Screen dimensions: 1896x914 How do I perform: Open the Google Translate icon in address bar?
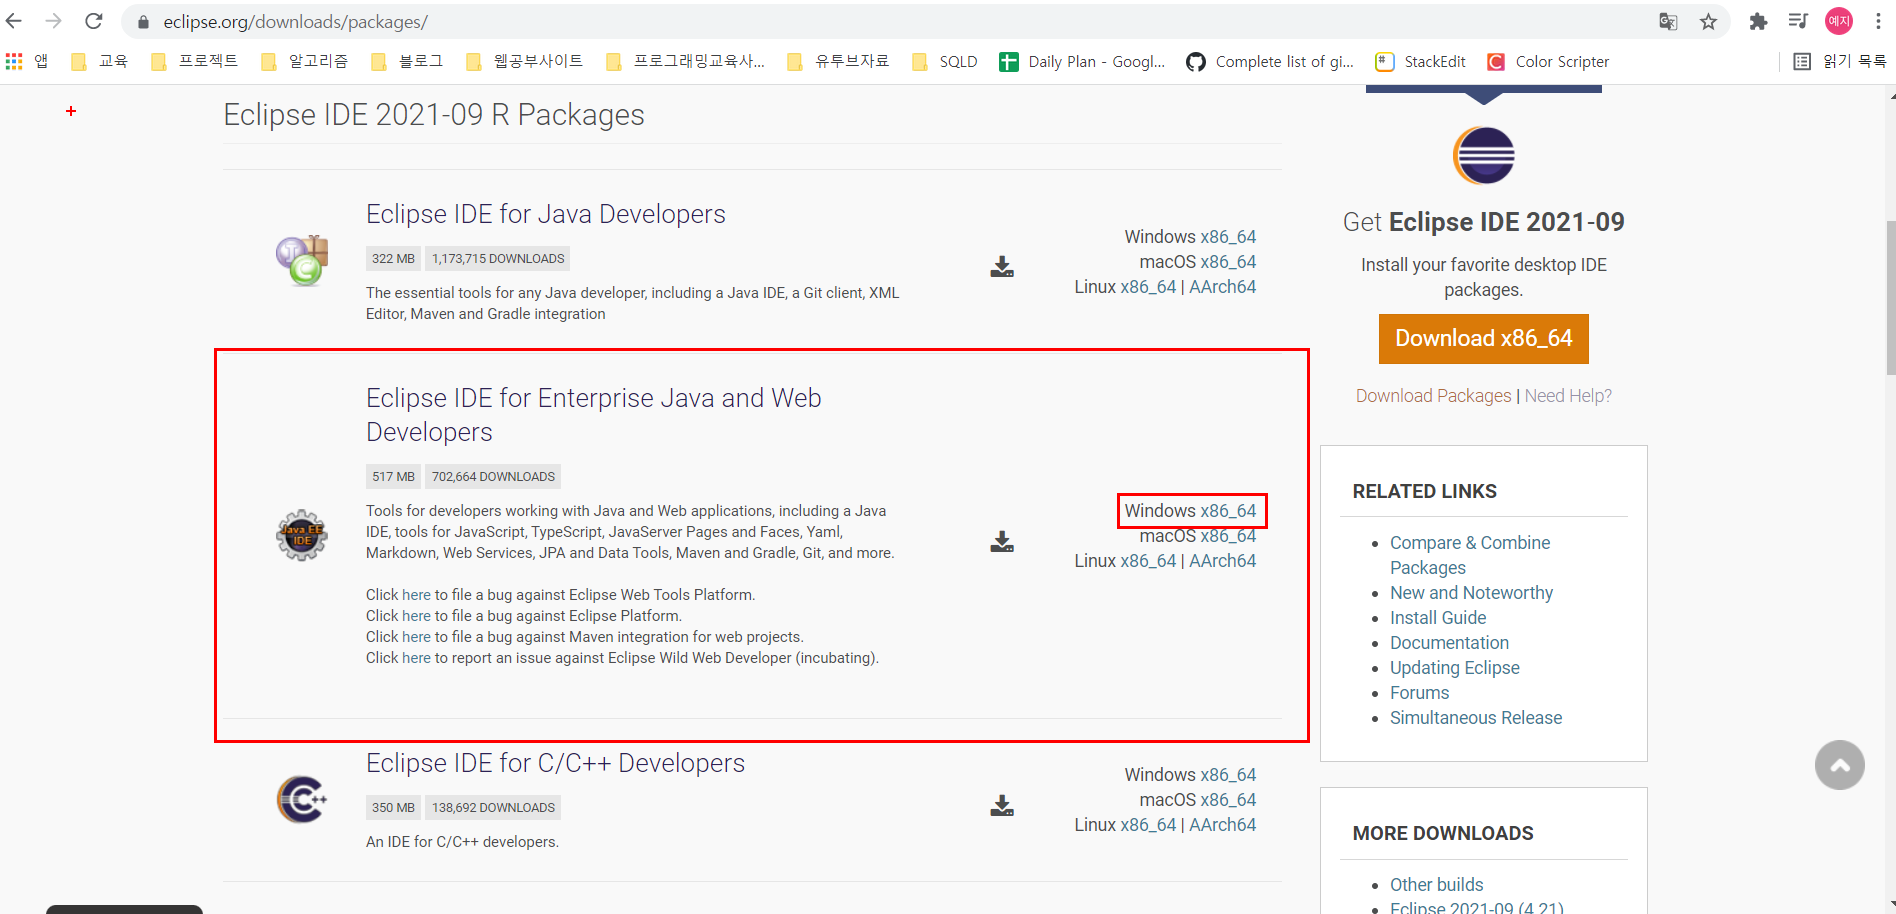tap(1668, 22)
